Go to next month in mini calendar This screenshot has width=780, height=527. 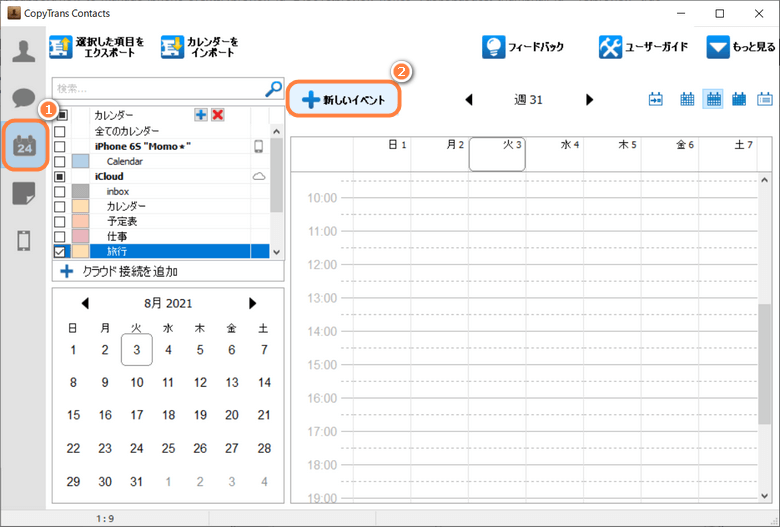[x=252, y=304]
